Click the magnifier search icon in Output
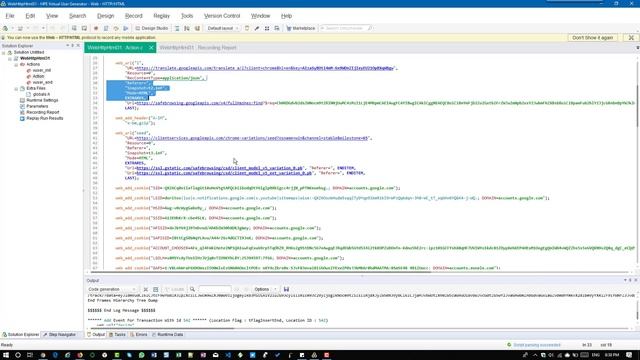This screenshot has height=360, width=640. (x=192, y=289)
